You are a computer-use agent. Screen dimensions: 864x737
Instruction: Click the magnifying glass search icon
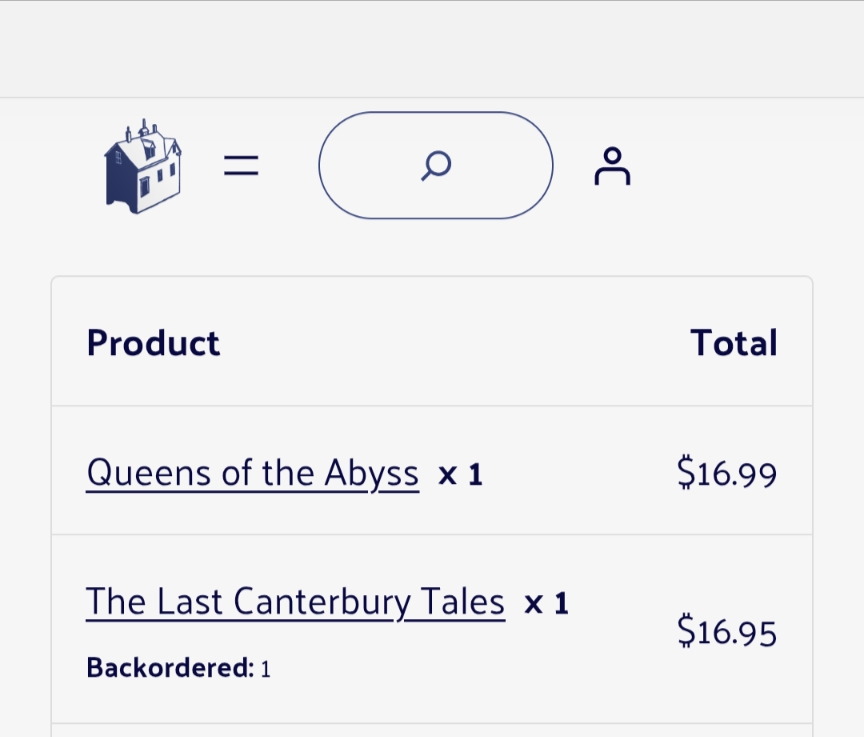[x=436, y=165]
